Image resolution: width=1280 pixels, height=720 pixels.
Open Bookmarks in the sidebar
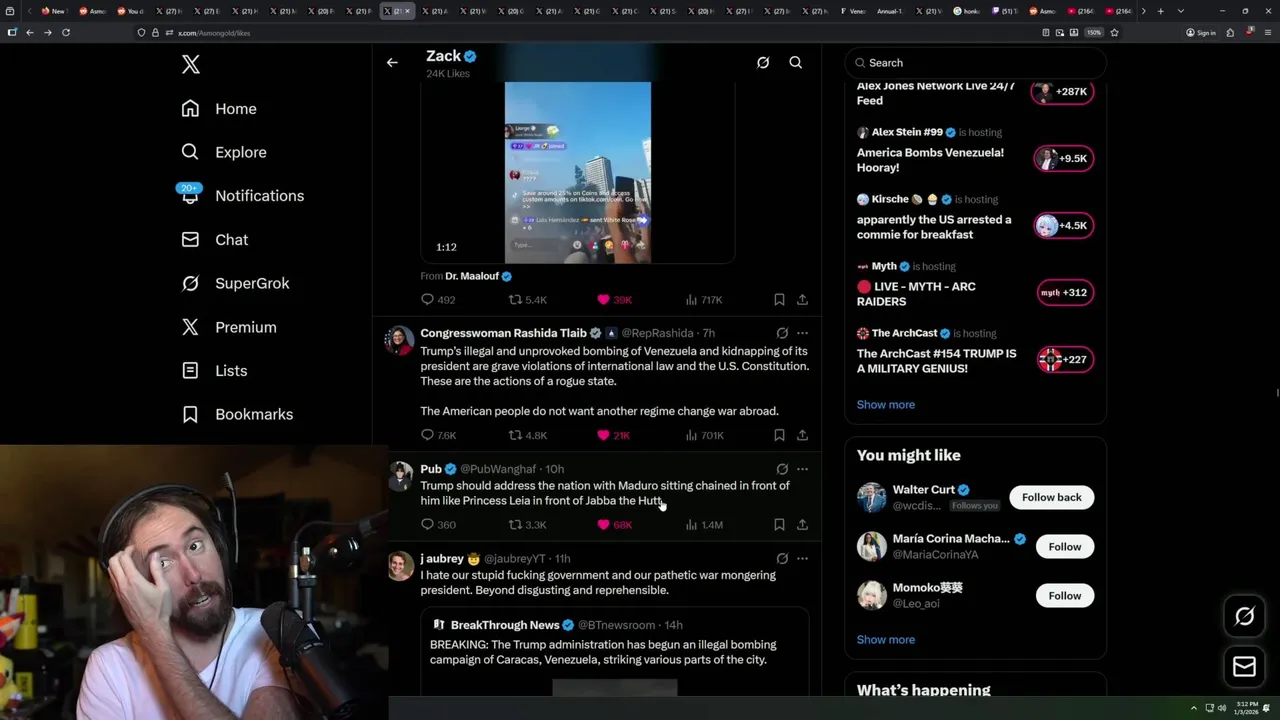237,414
